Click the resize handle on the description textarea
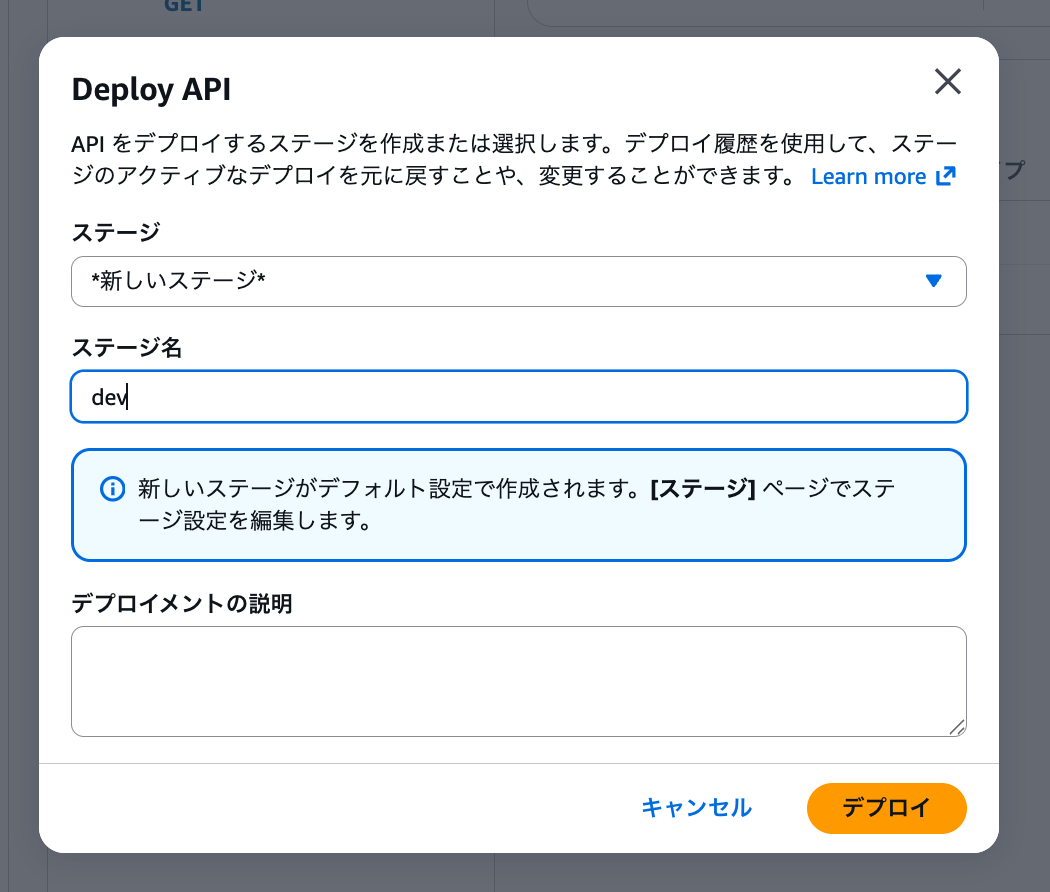1050x892 pixels. 959,728
